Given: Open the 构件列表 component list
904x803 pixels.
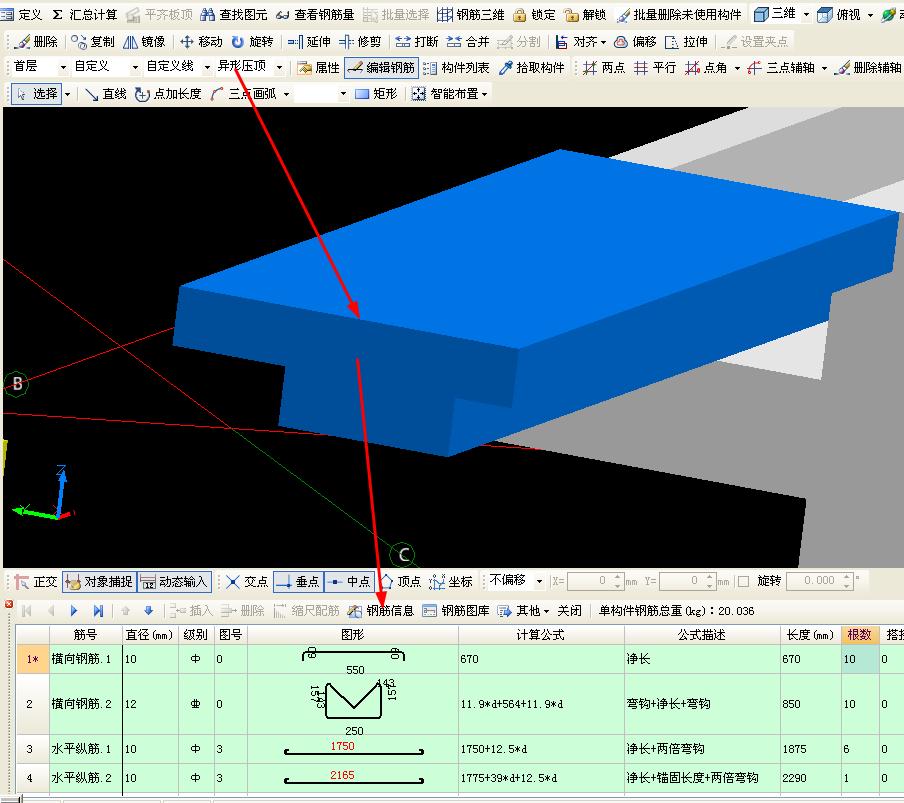Looking at the screenshot, I should (x=456, y=67).
